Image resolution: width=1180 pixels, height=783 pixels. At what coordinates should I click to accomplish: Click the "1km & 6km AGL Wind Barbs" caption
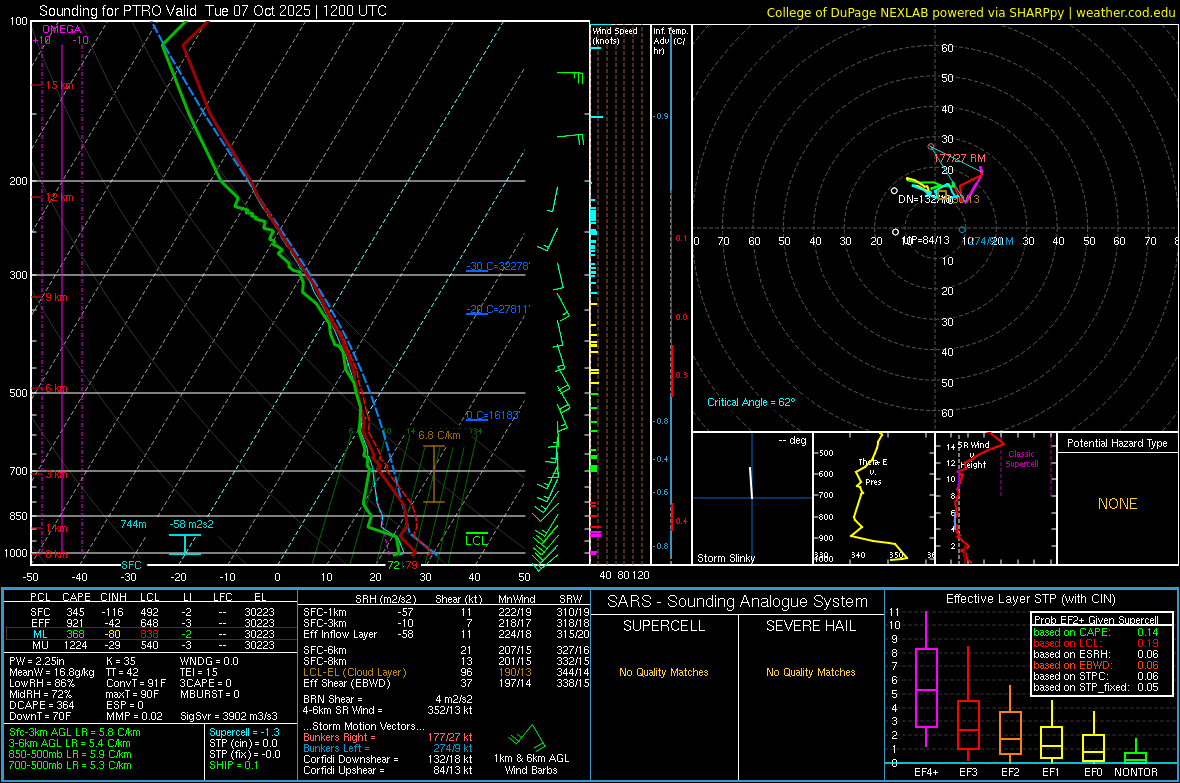click(x=531, y=764)
